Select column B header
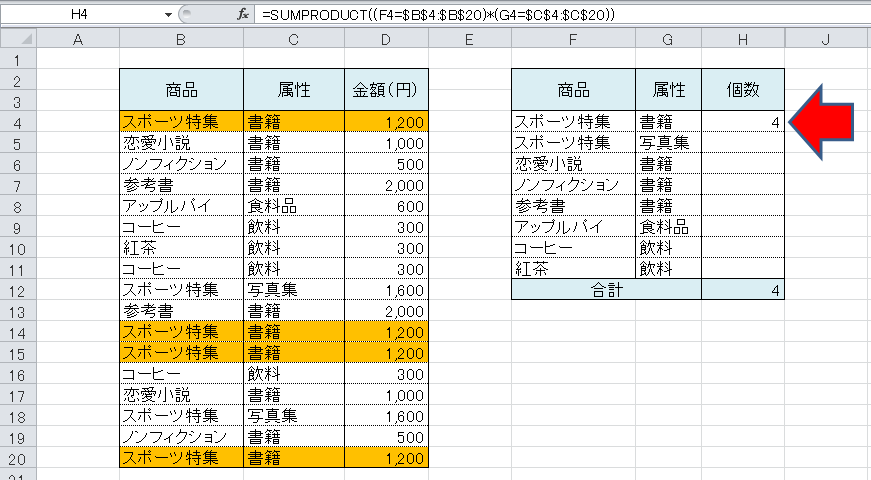Screen dimensions: 871x480 click(181, 39)
